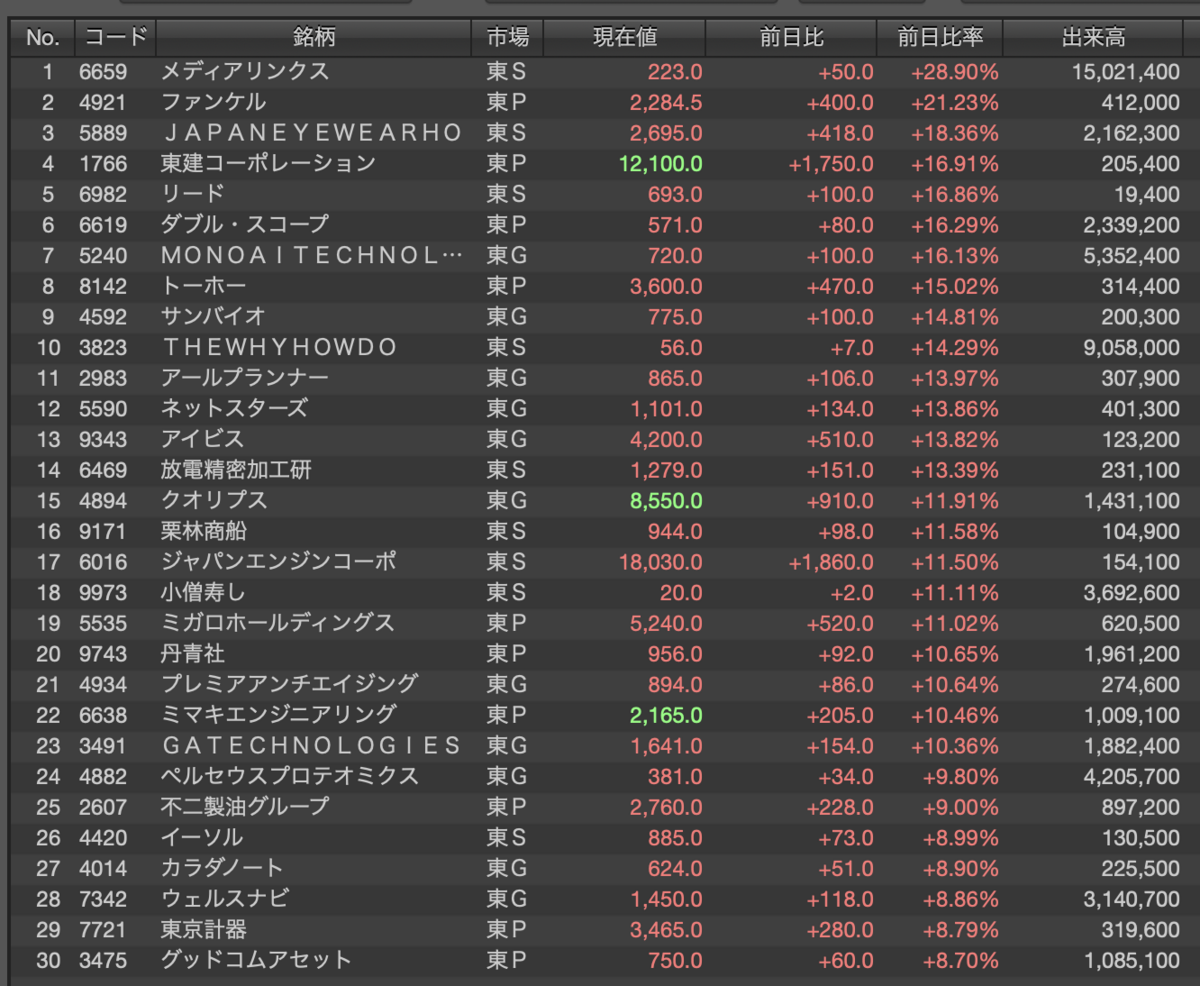Select ミガロホールディングス entry

pyautogui.click(x=278, y=623)
